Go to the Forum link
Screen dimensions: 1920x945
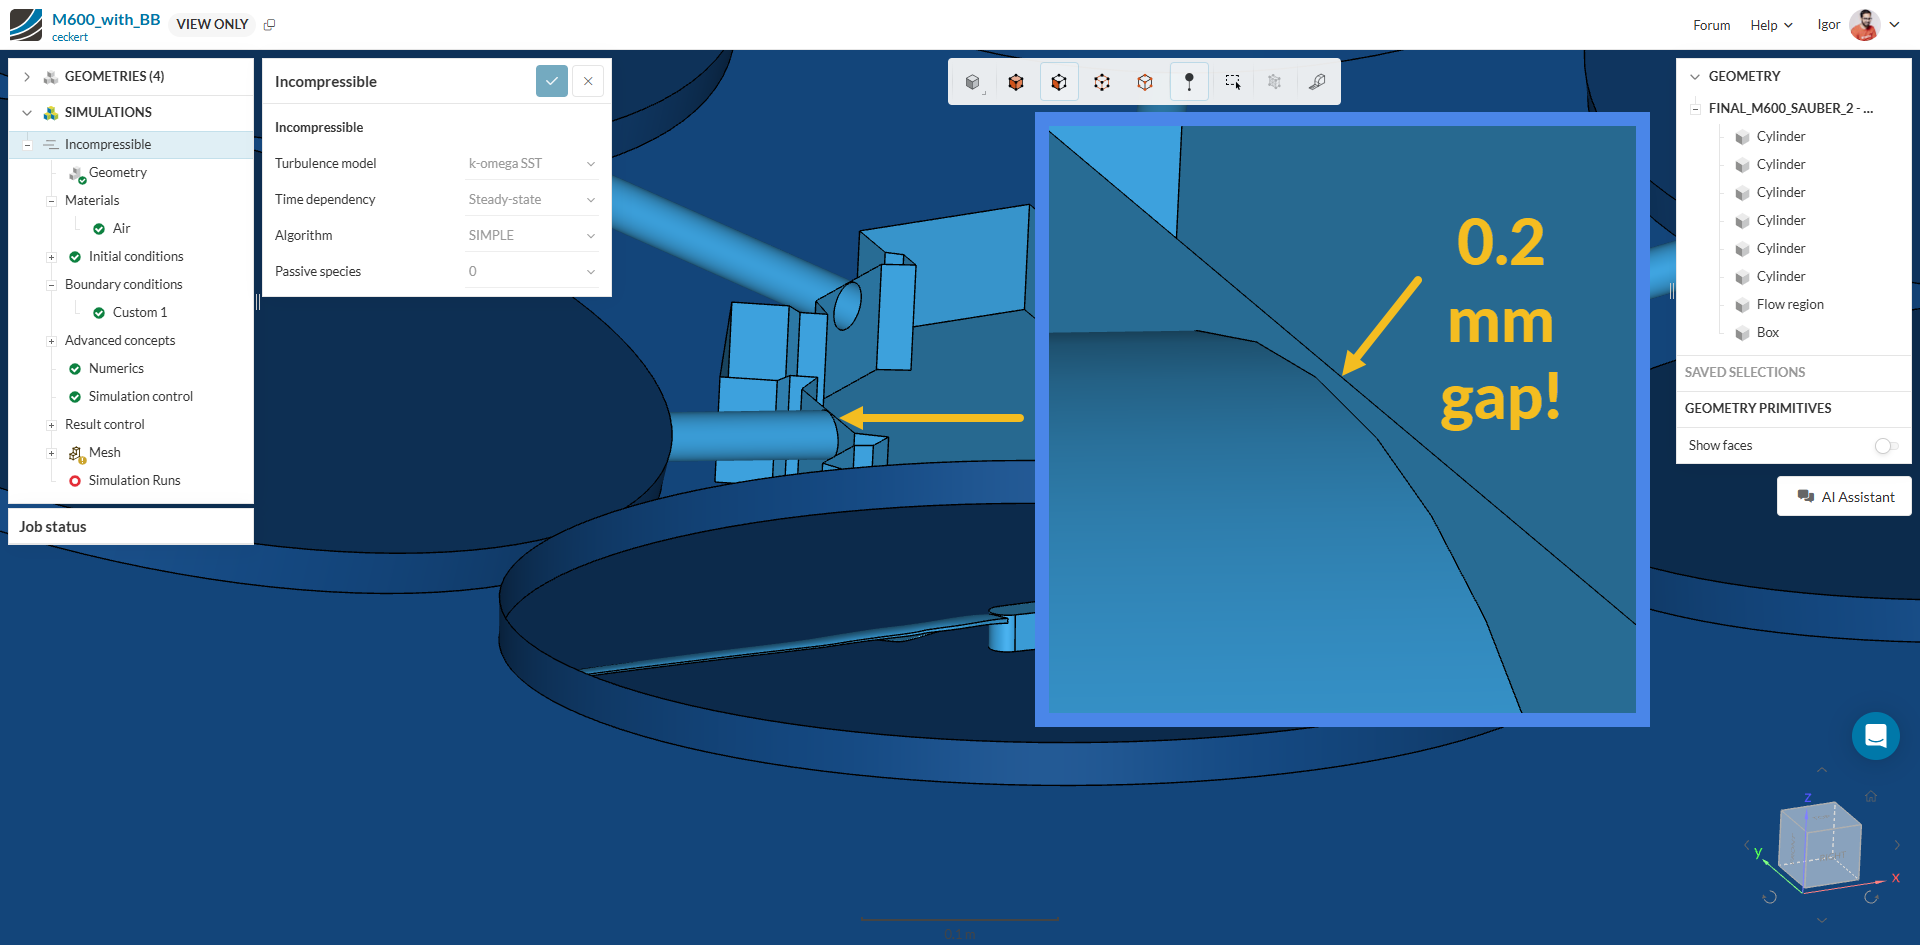click(x=1711, y=25)
